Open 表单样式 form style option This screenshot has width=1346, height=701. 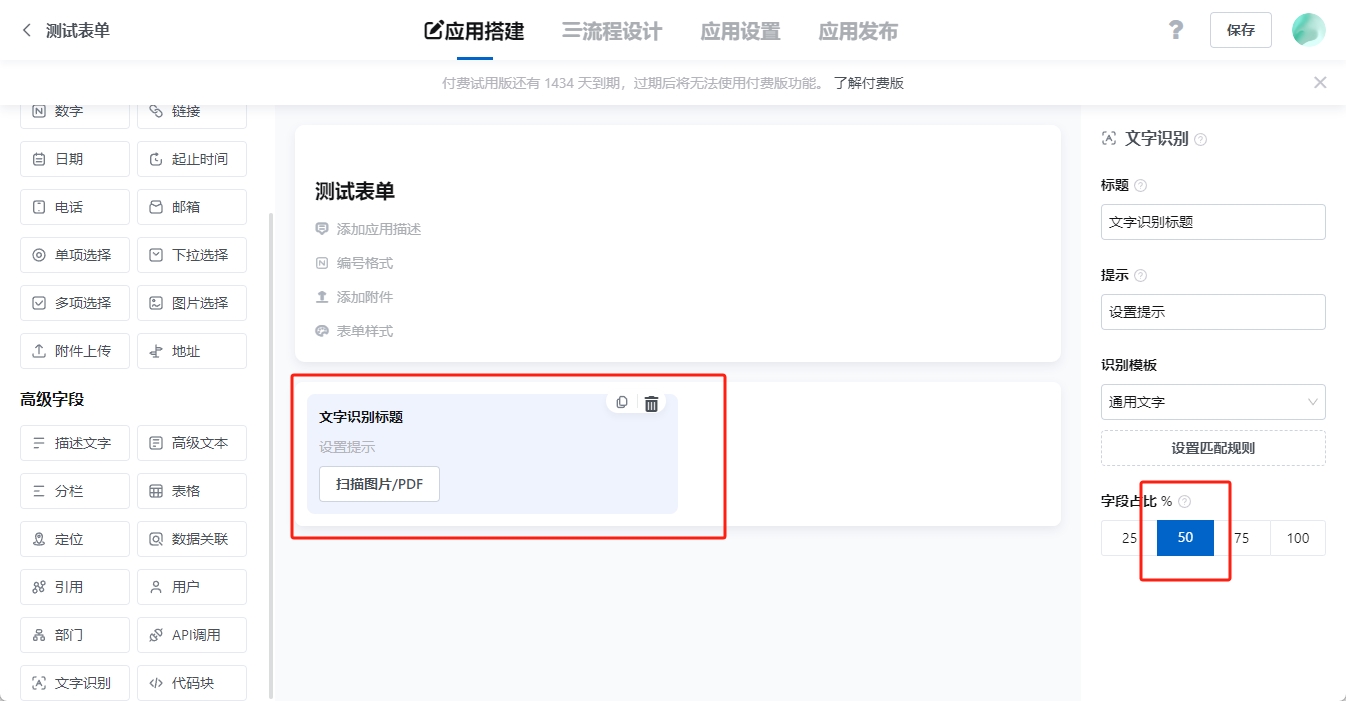click(x=364, y=331)
